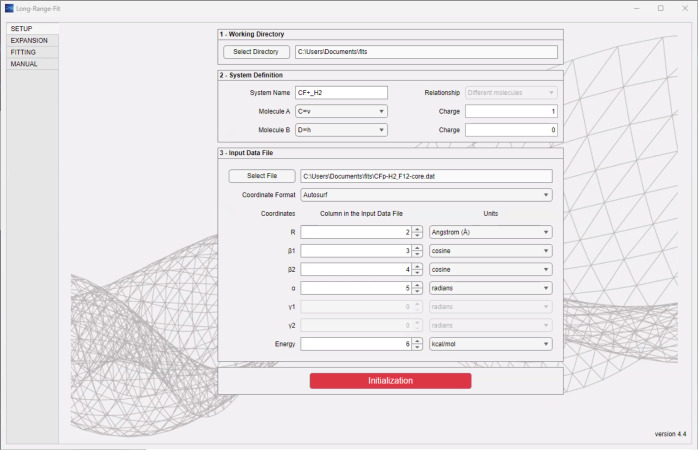Increase the β1 column value
The width and height of the screenshot is (698, 450).
pyautogui.click(x=417, y=248)
